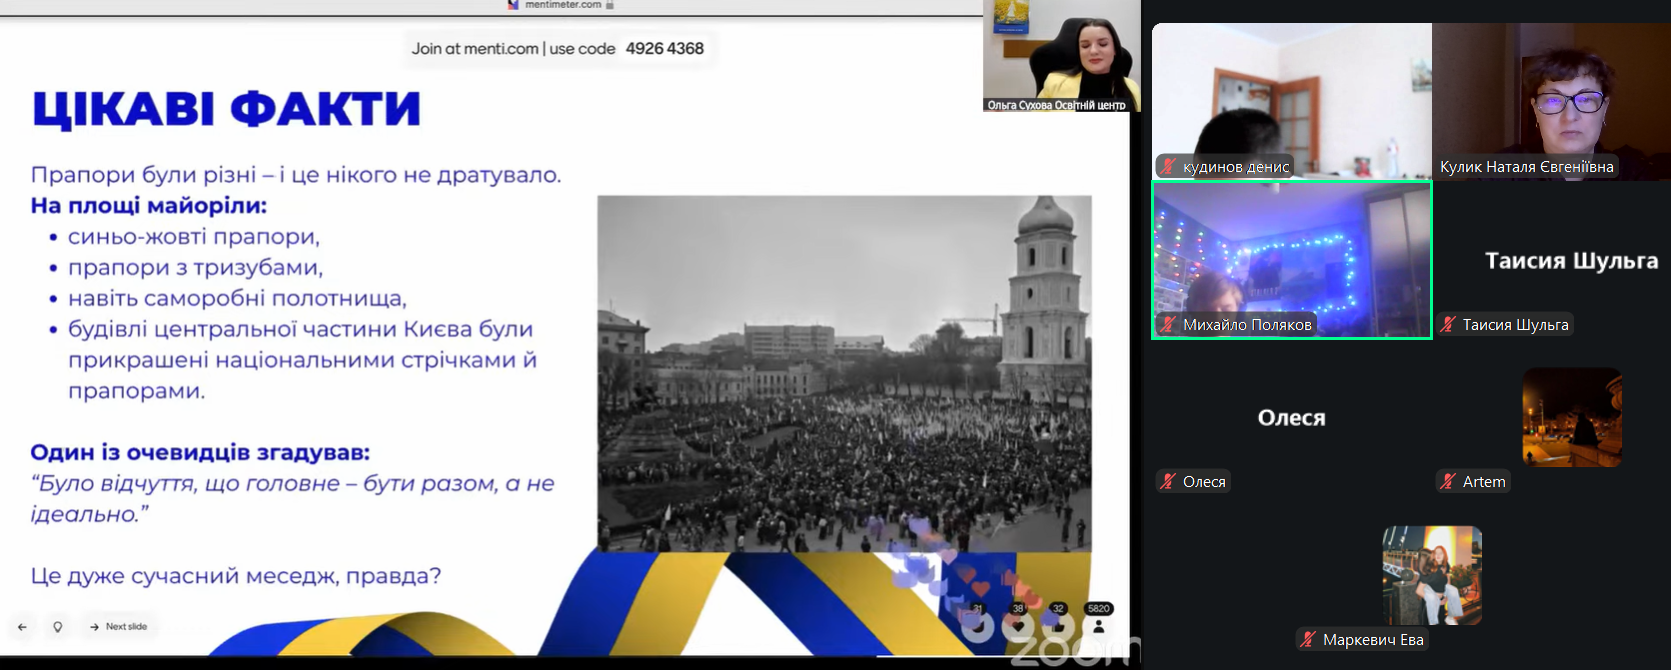Click muted mic icon beside Маркевич Ева
The height and width of the screenshot is (670, 1671).
(1308, 640)
